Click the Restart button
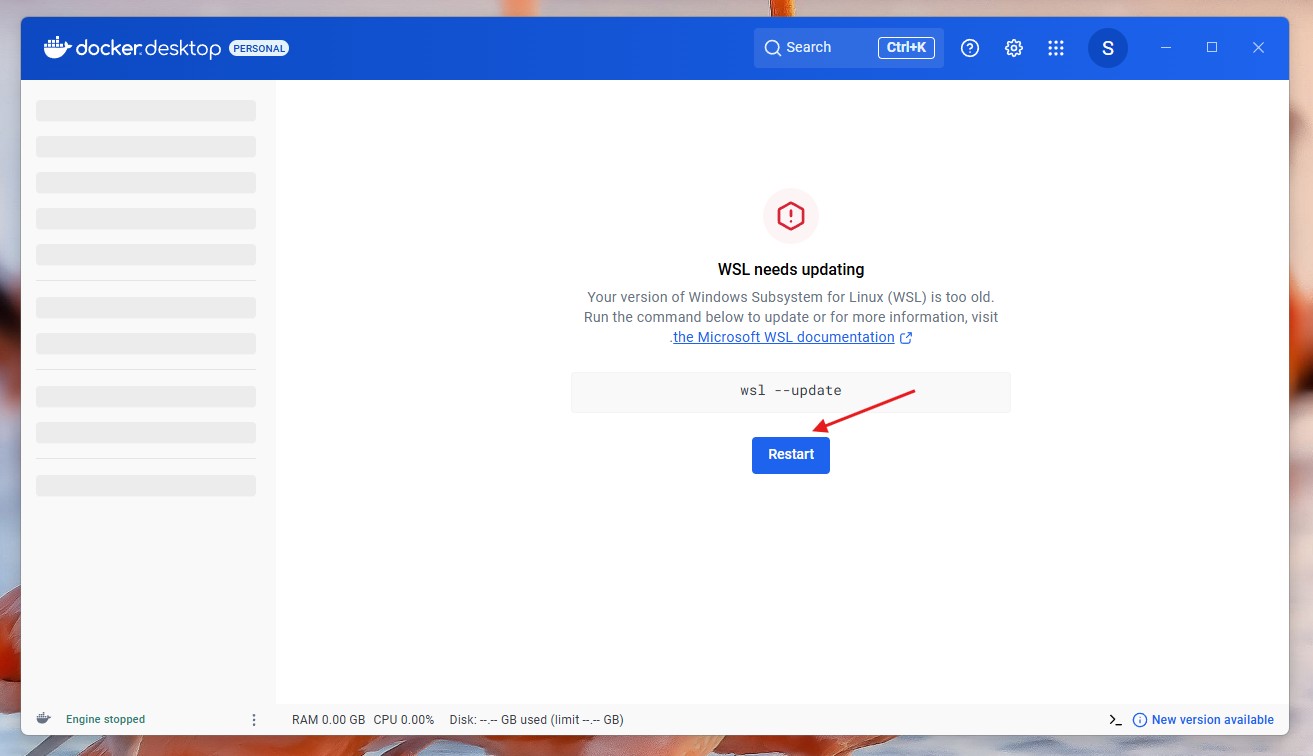1313x756 pixels. coord(790,454)
